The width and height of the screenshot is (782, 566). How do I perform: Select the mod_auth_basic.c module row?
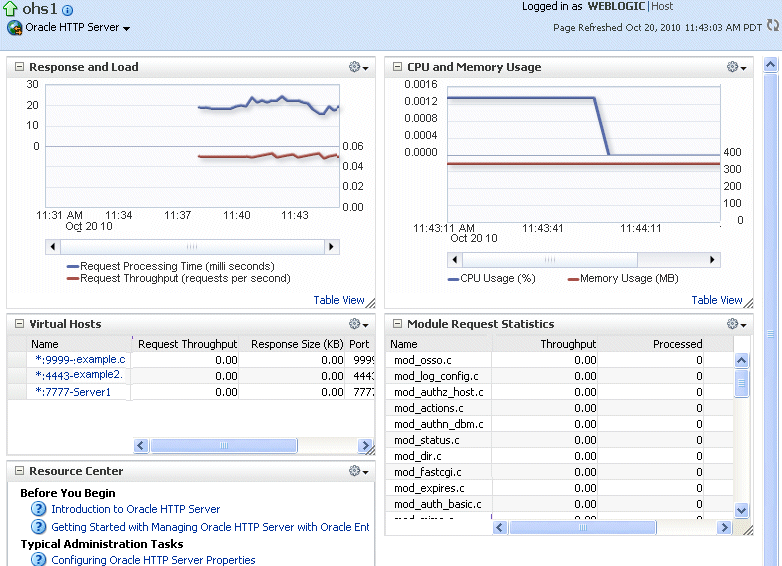(x=560, y=504)
